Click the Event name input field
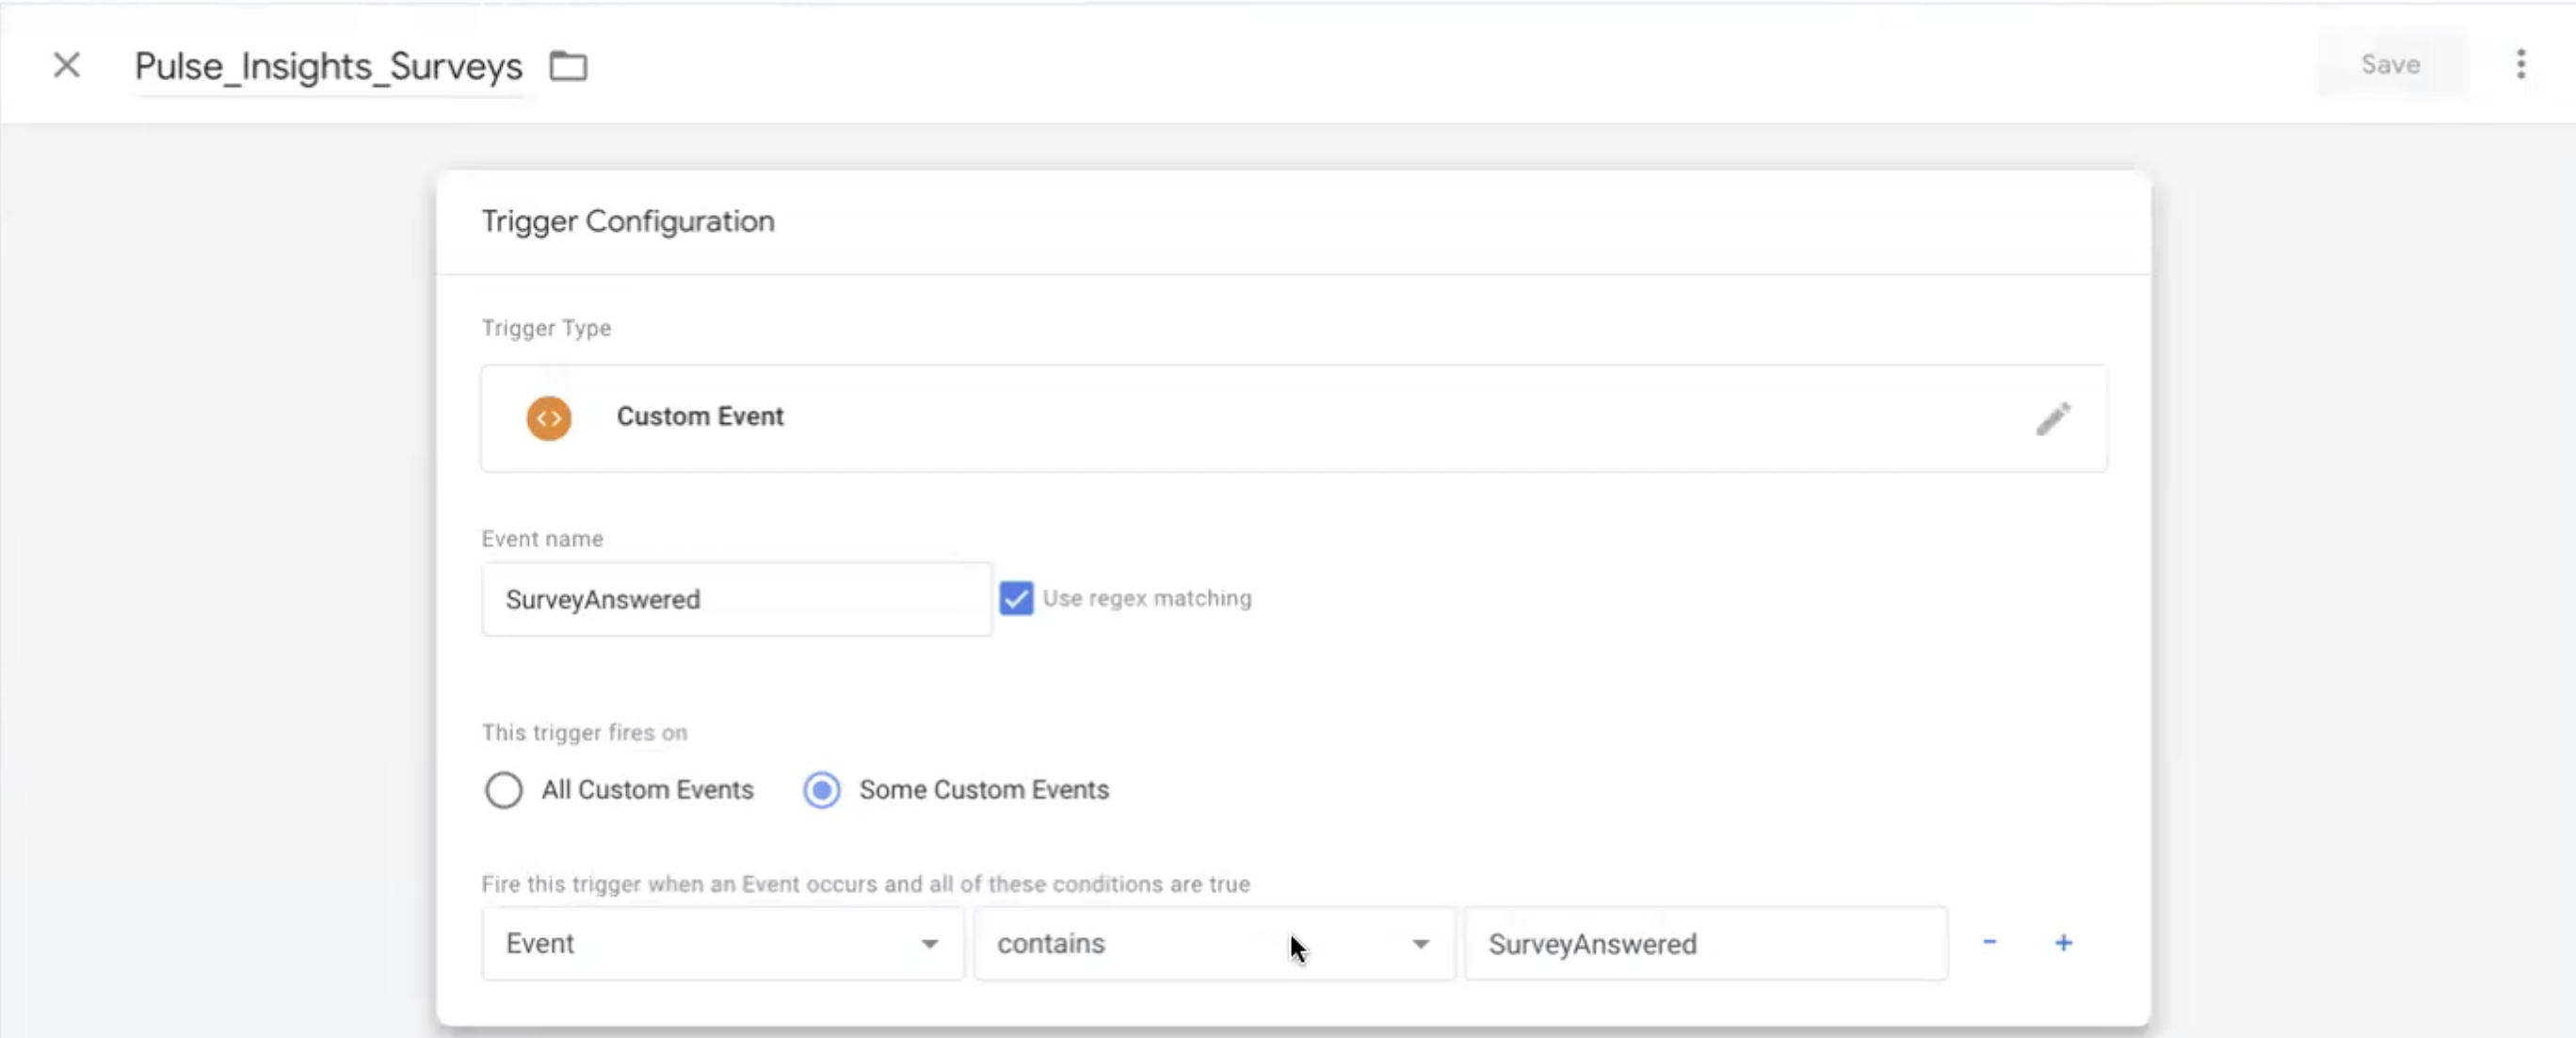This screenshot has width=2576, height=1038. click(736, 599)
